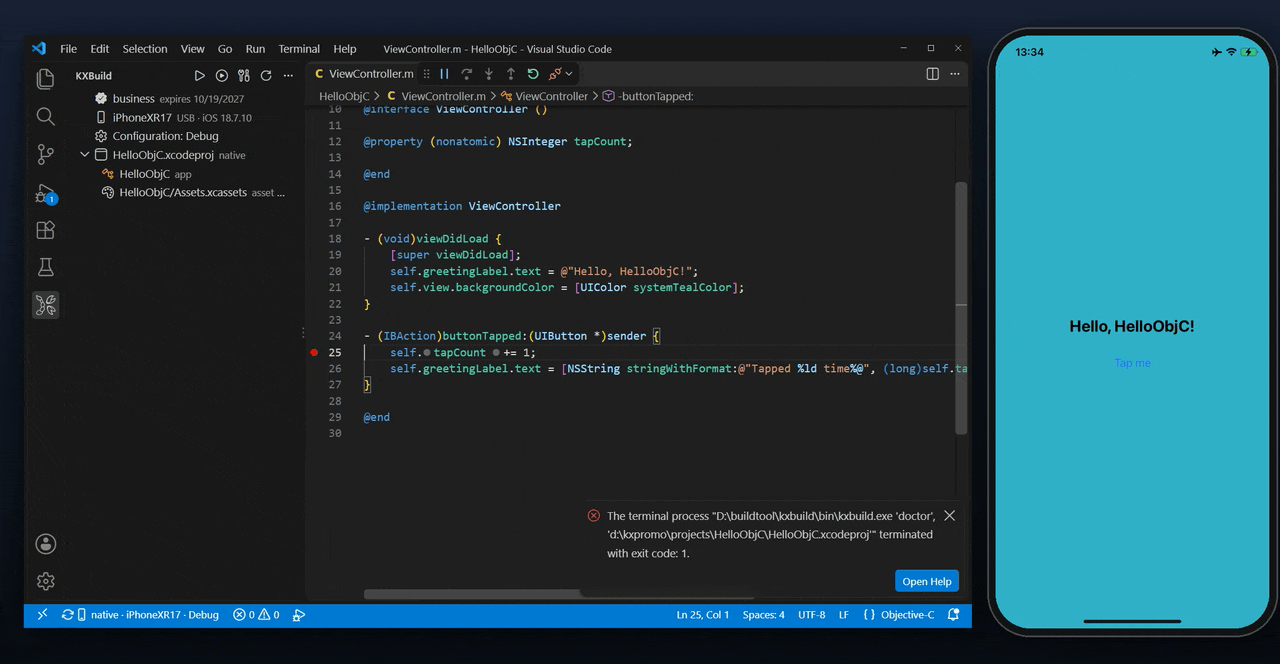Open the Go menu
Screen dimensions: 1280x664
pos(225,49)
